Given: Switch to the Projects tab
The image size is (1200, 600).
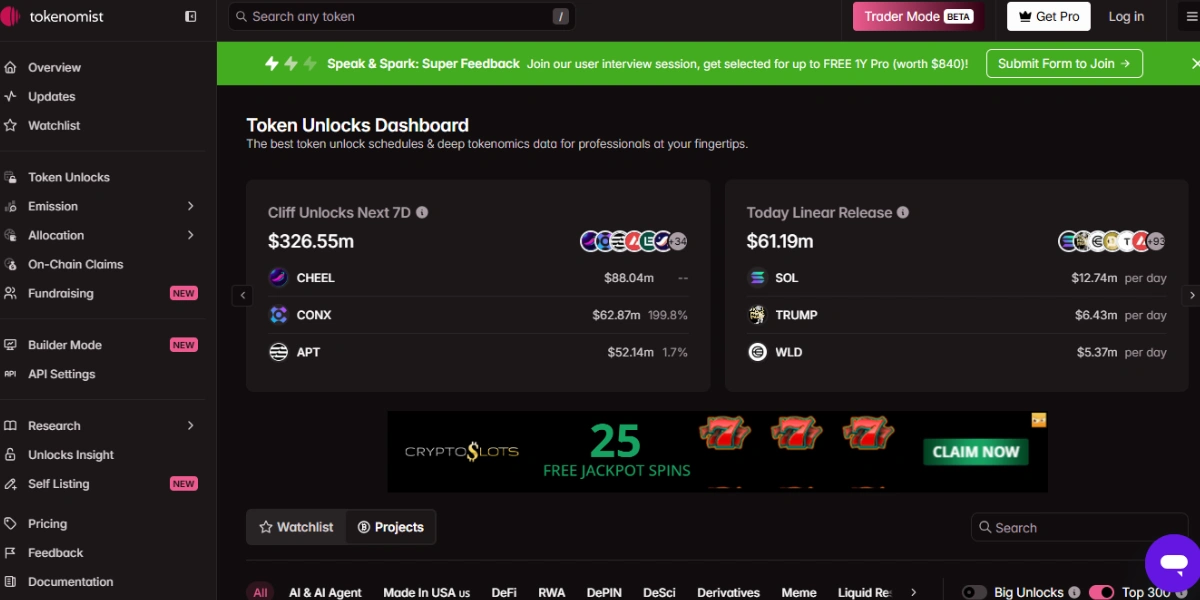Looking at the screenshot, I should point(391,527).
